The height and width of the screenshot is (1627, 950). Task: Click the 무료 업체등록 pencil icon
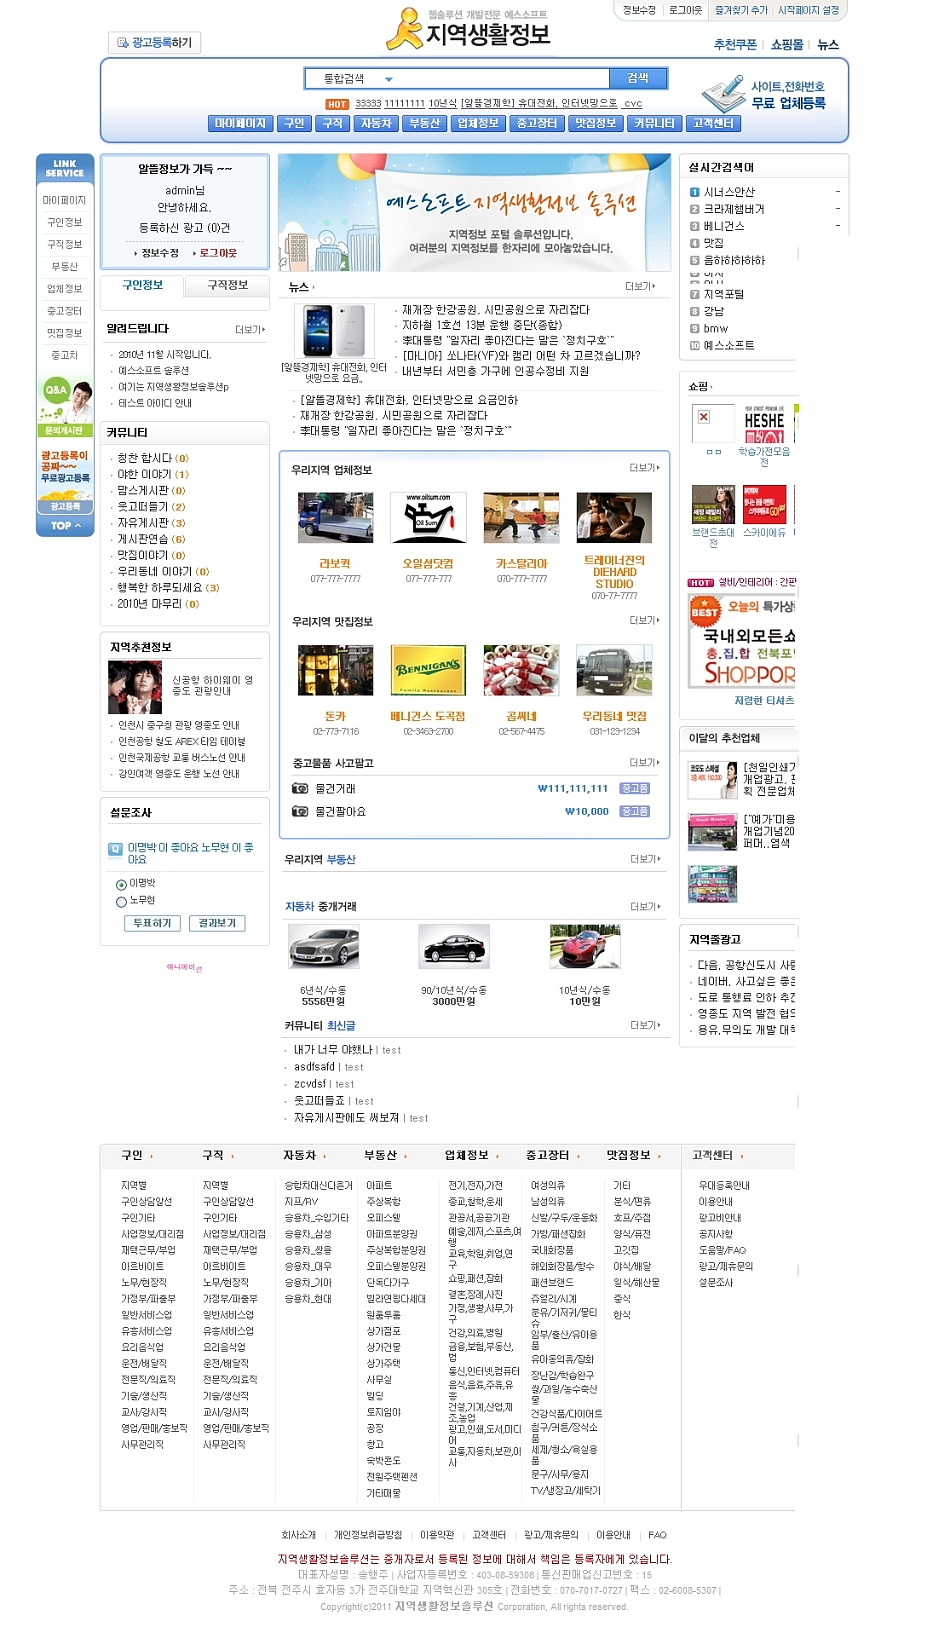[x=723, y=95]
